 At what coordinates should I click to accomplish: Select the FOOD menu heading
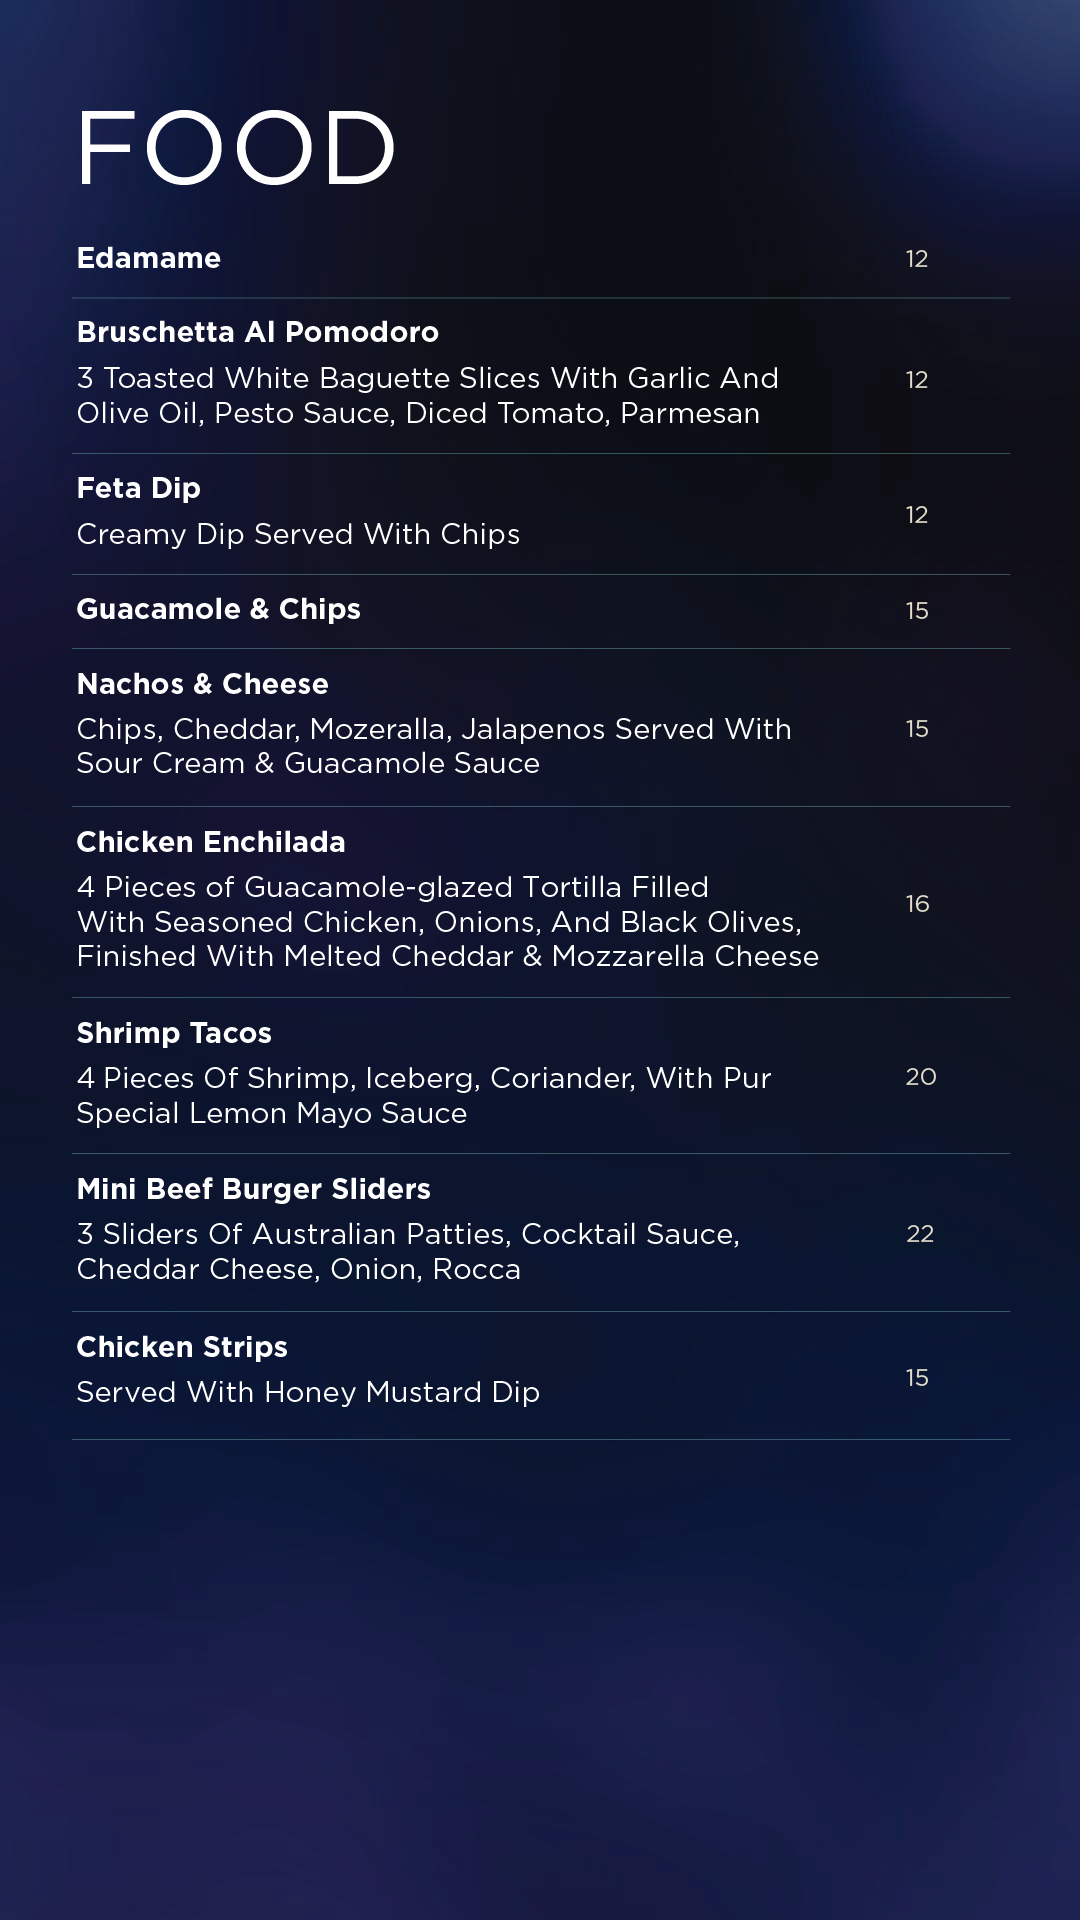[236, 148]
